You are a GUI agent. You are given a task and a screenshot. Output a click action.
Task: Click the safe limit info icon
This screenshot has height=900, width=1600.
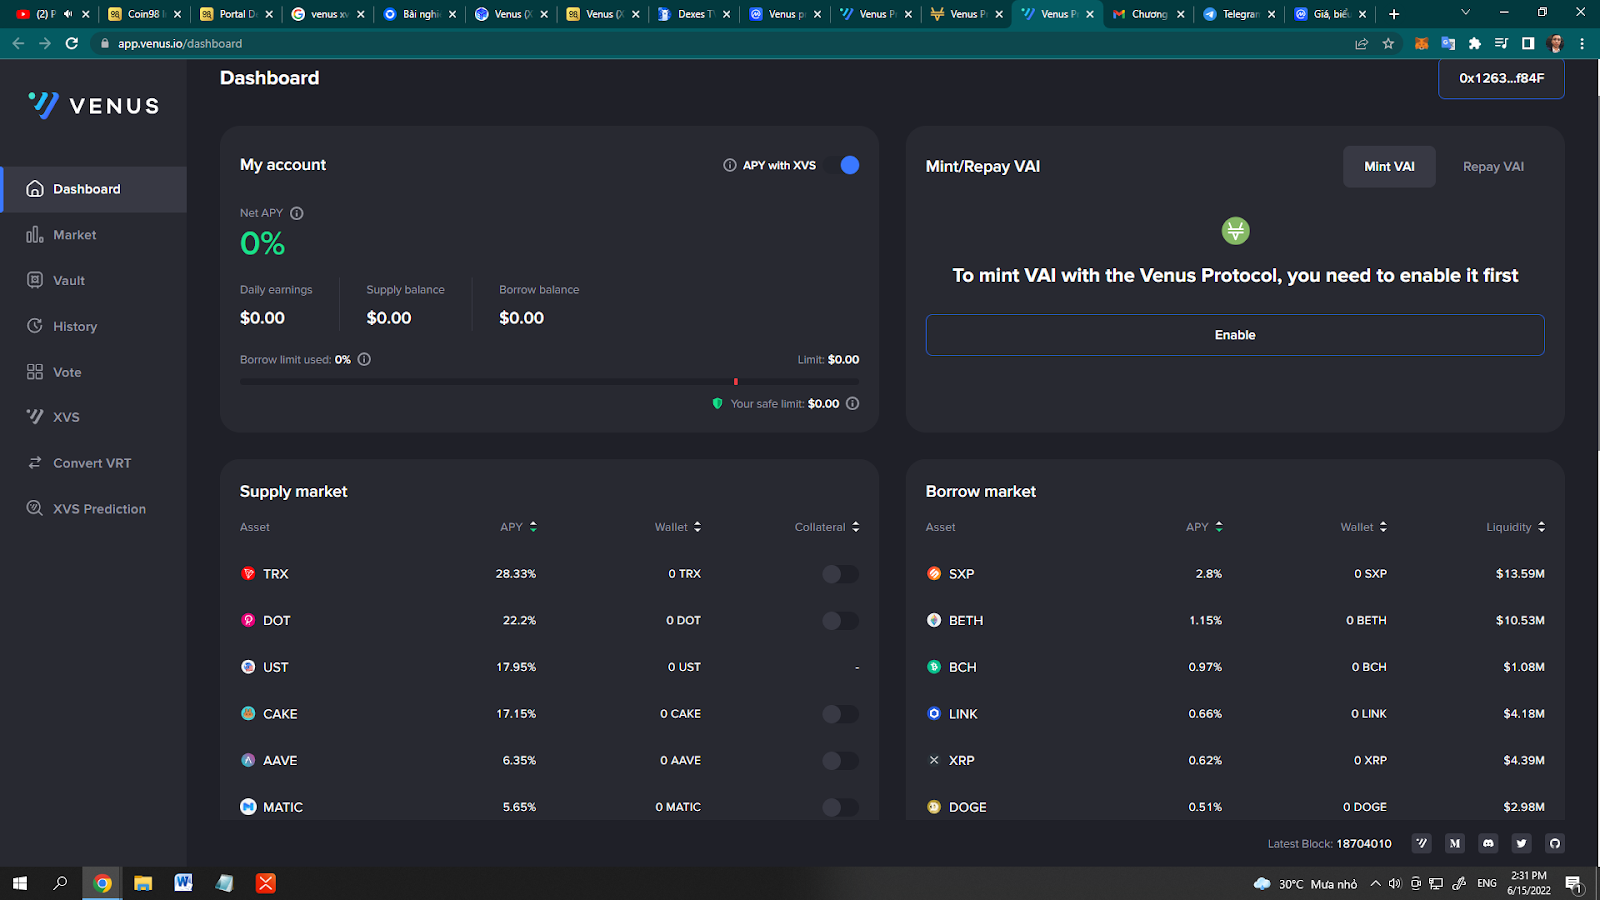point(853,404)
